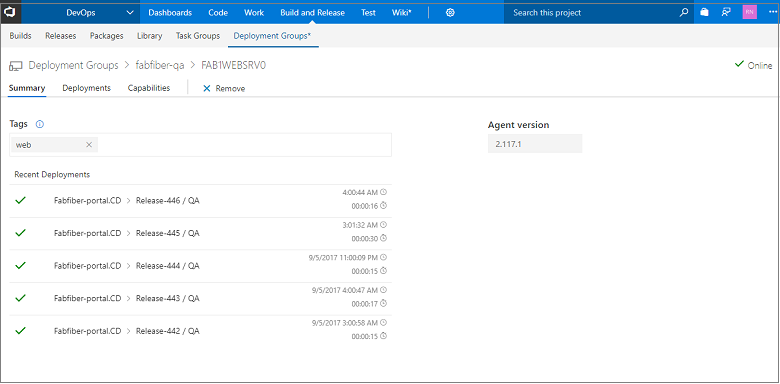Click the 00:00:30 duration timer icon
The image size is (780, 384).
coord(384,238)
